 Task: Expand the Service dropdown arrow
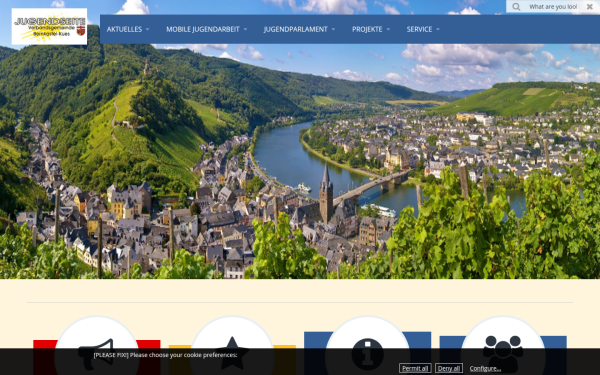coord(438,29)
